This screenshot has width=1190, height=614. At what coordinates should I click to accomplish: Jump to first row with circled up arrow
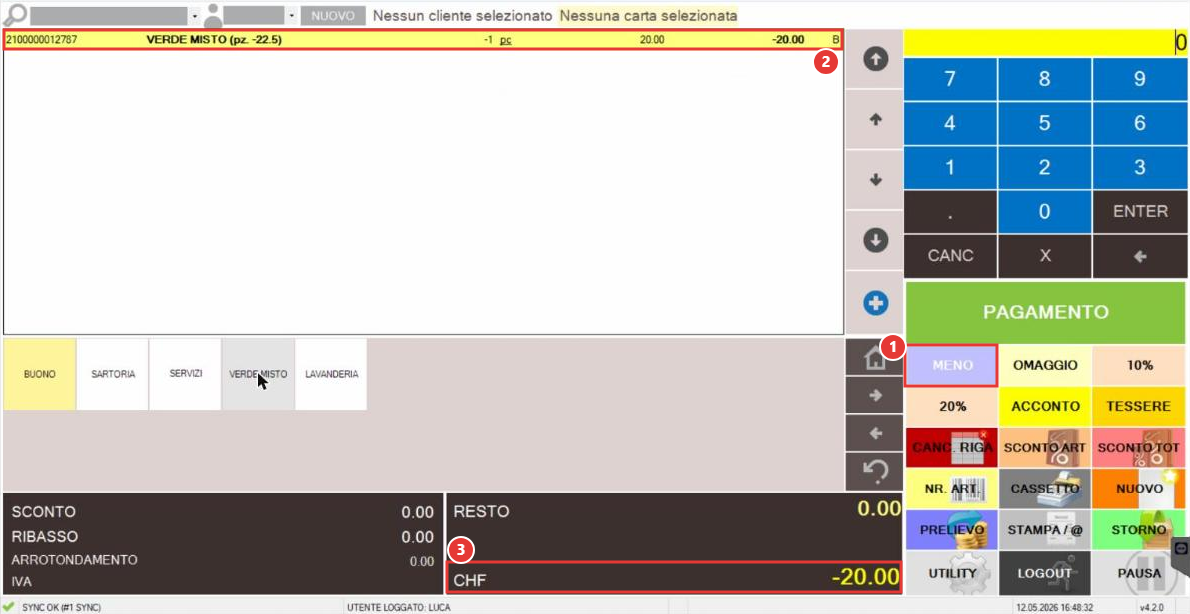click(876, 59)
